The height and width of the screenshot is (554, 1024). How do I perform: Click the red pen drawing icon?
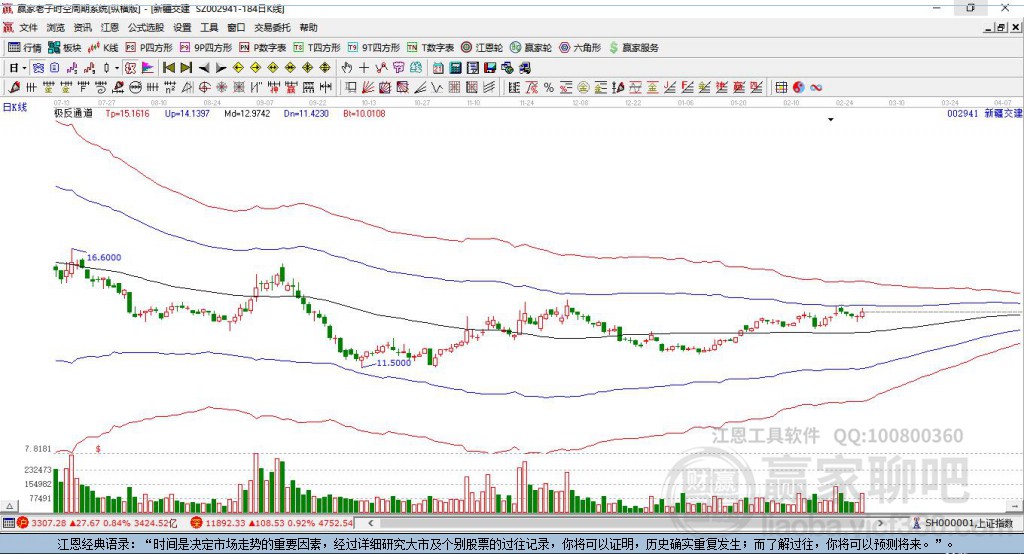pos(14,88)
